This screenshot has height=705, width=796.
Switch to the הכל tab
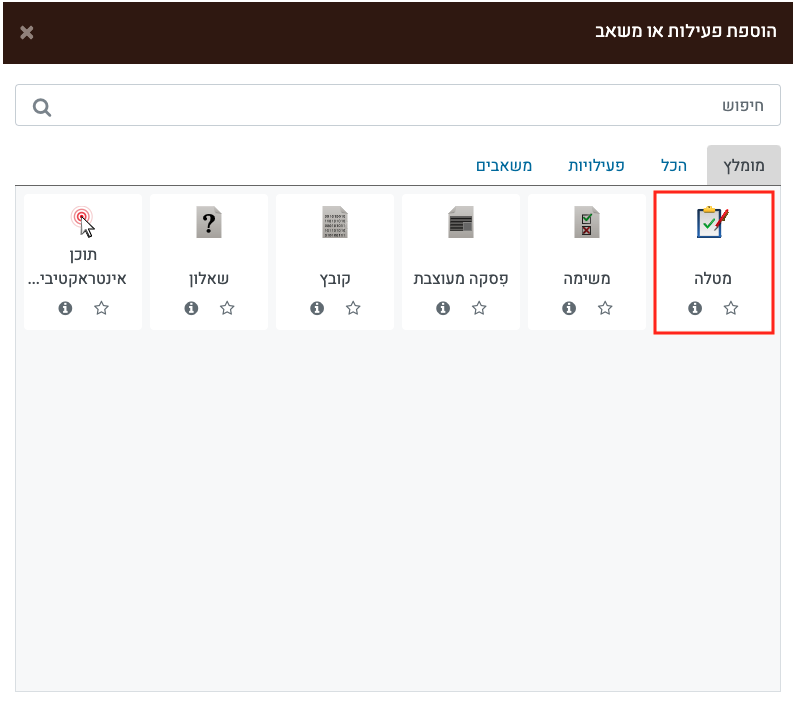pos(674,165)
